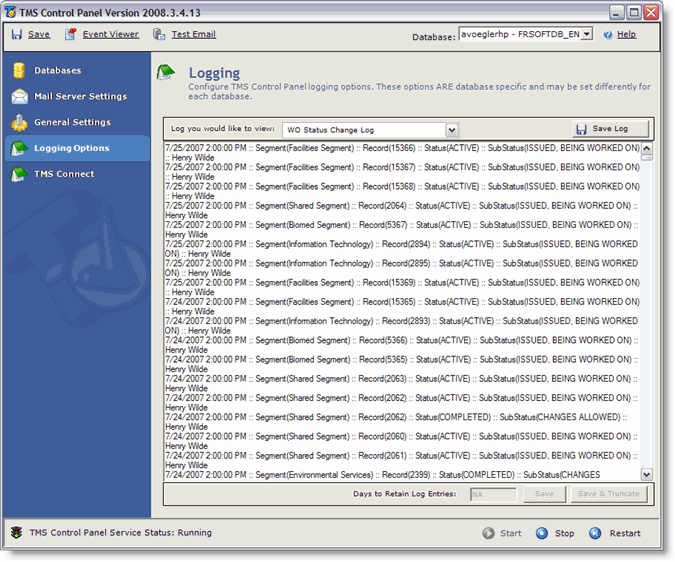Image resolution: width=675 pixels, height=562 pixels.
Task: Send a Test Email via link
Action: point(194,34)
